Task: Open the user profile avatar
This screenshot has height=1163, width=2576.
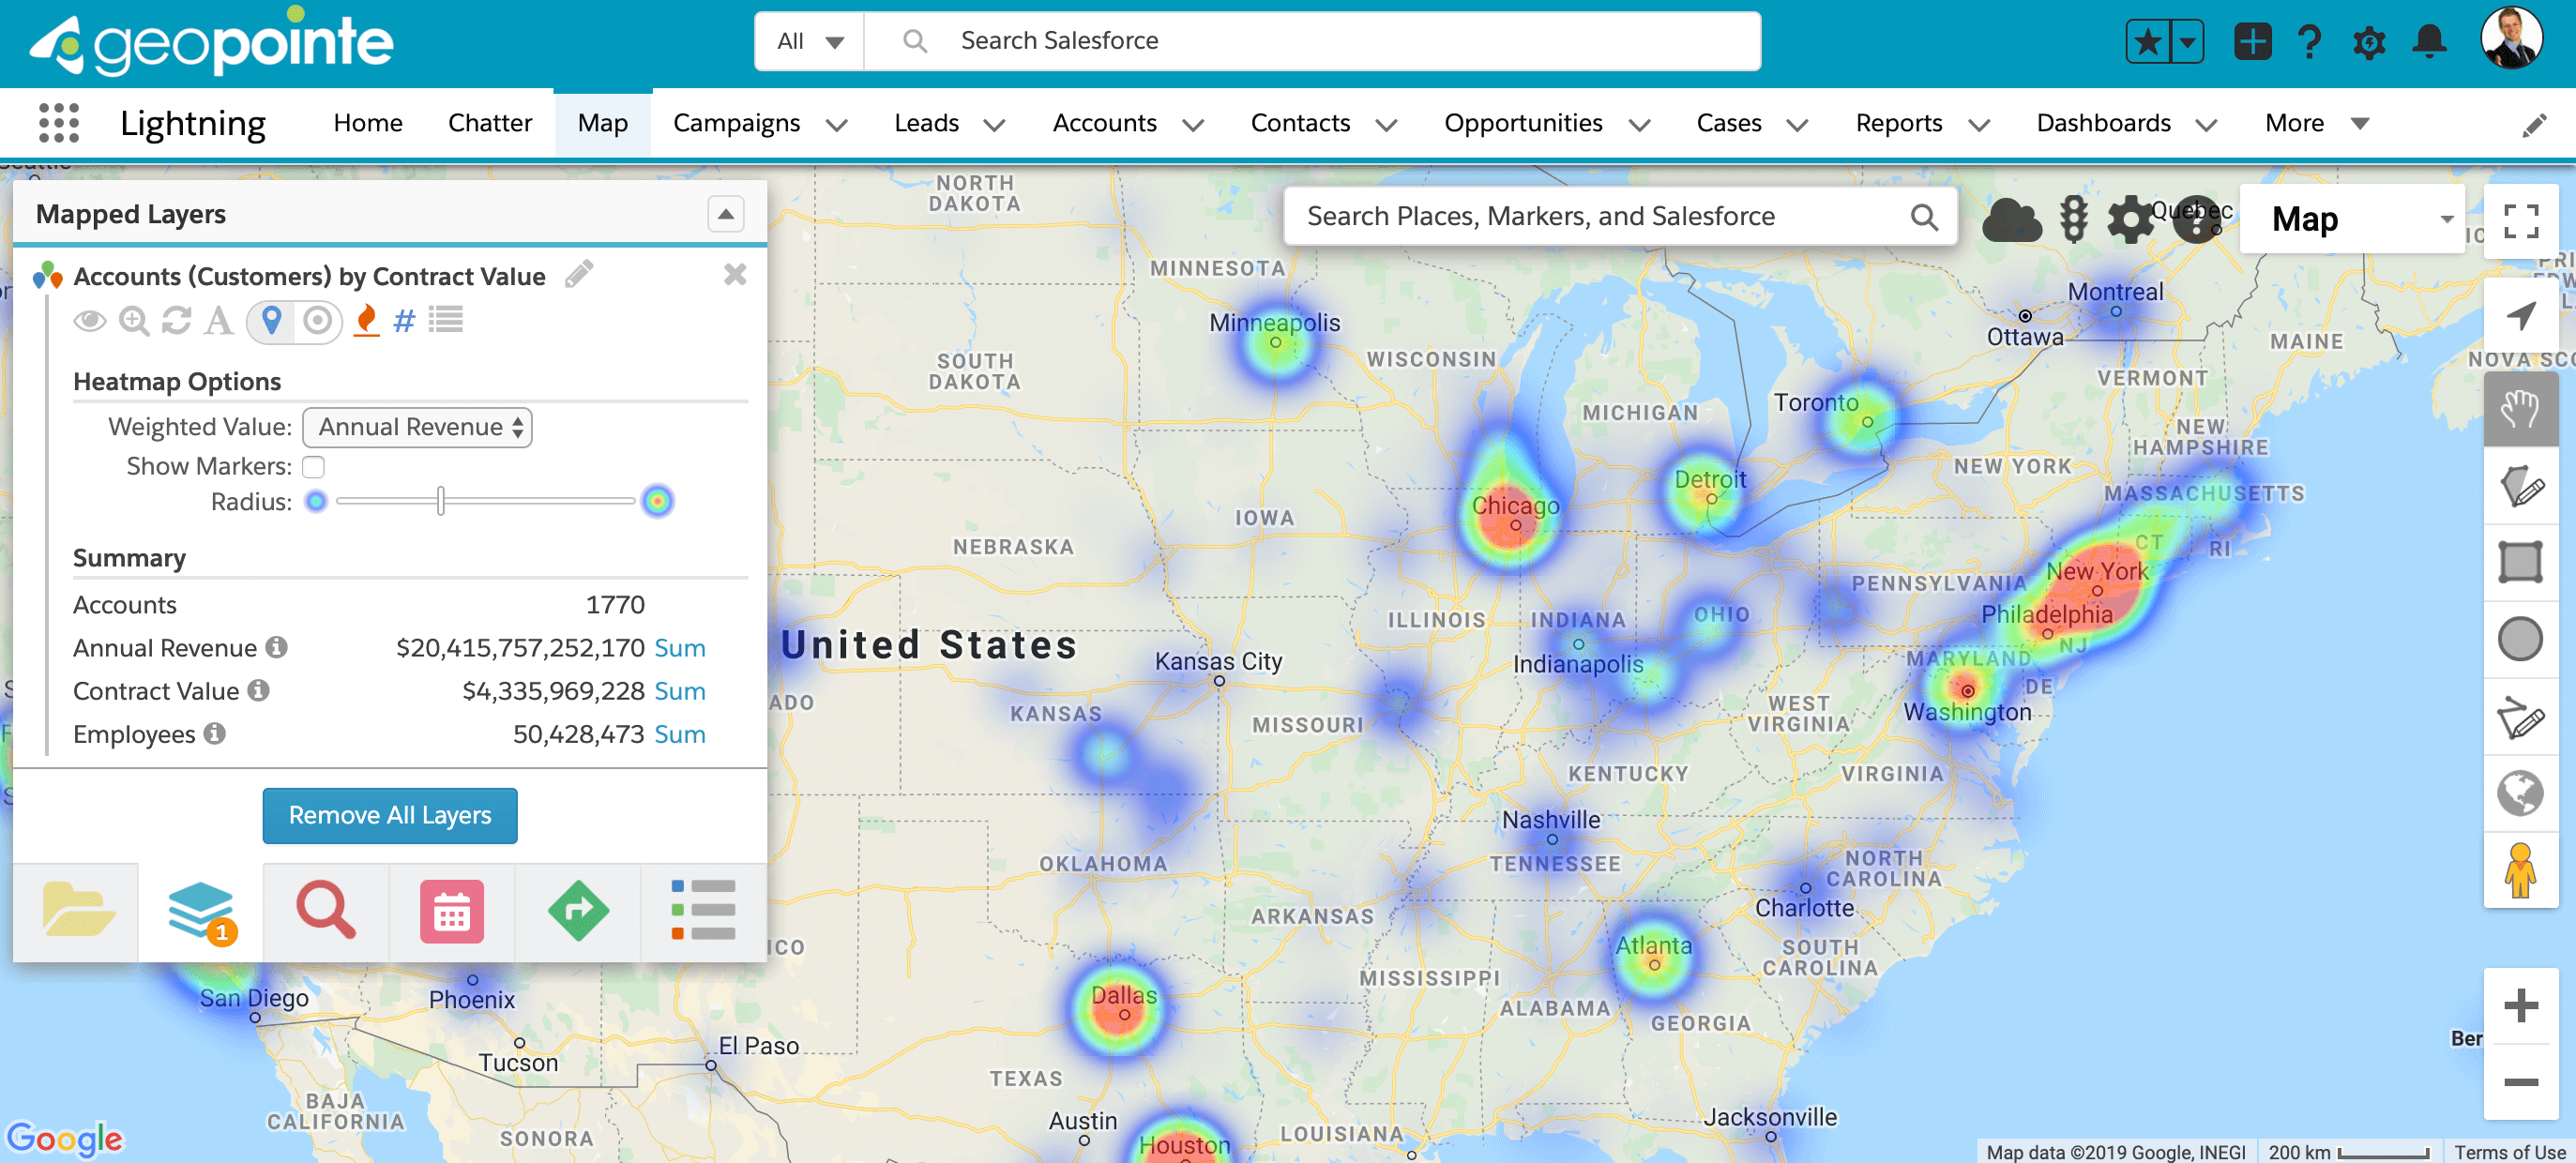Action: pyautogui.click(x=2511, y=38)
